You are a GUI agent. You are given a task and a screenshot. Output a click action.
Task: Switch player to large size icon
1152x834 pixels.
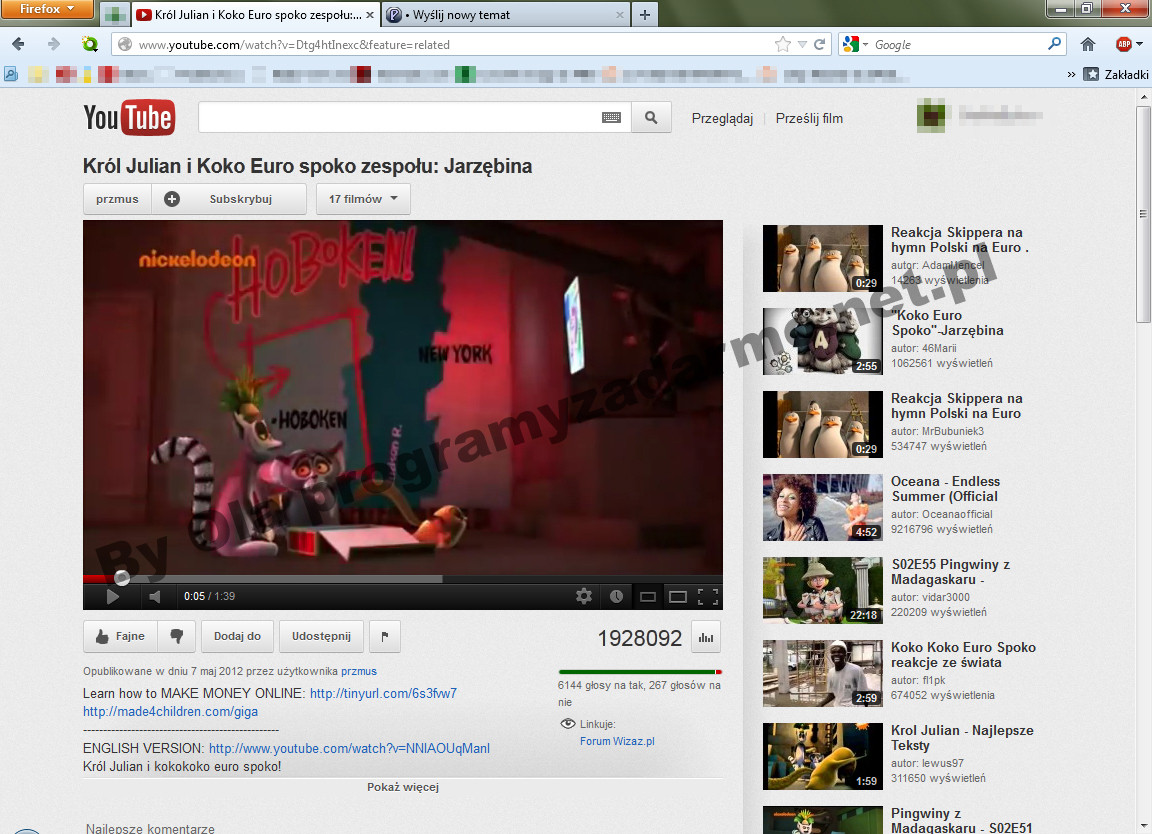[677, 597]
